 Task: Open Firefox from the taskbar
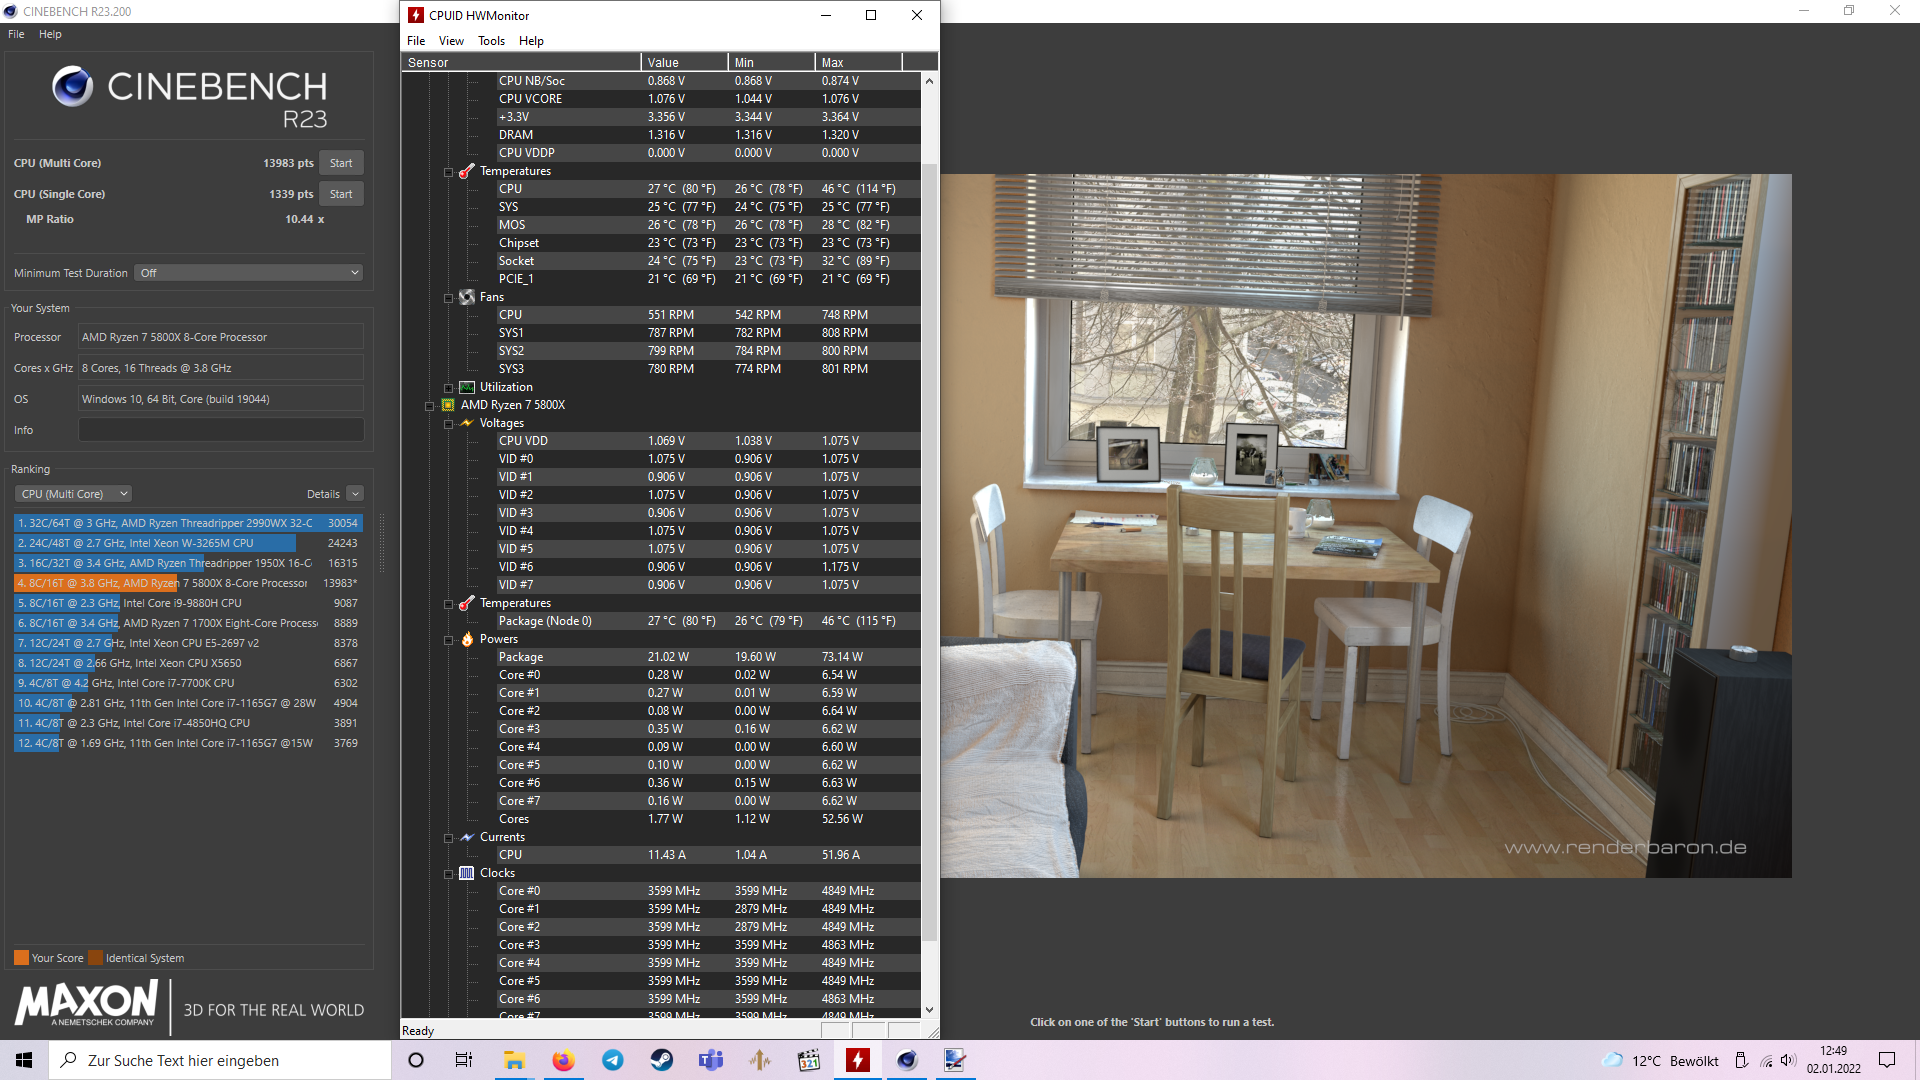pyautogui.click(x=563, y=1060)
